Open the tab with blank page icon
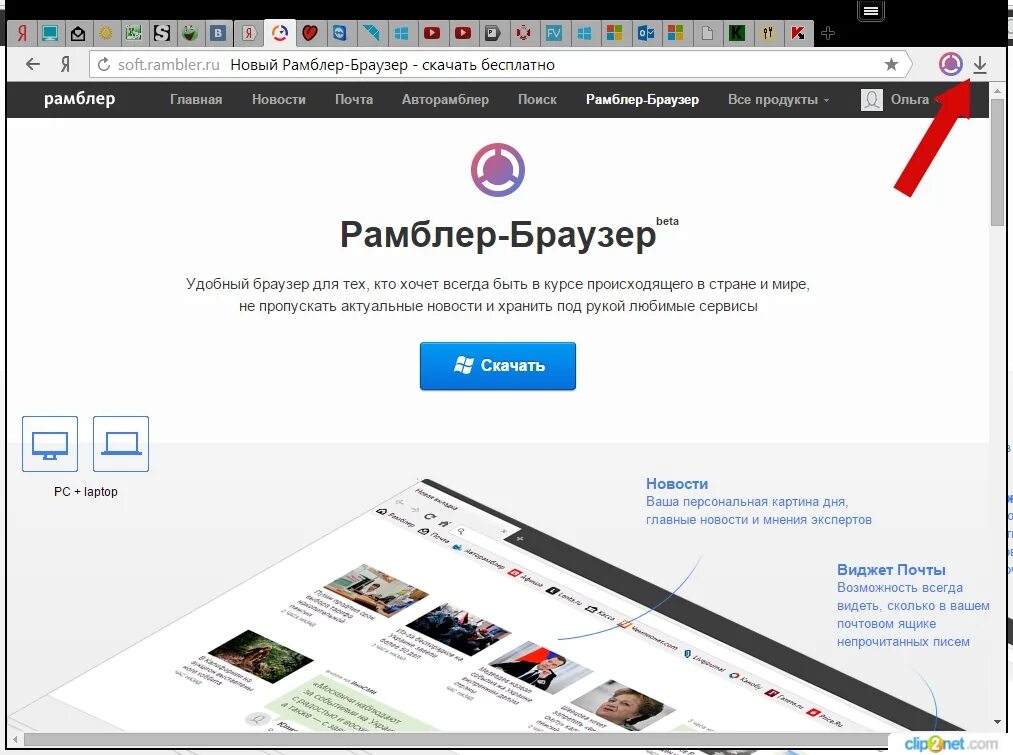The width and height of the screenshot is (1013, 755). [707, 33]
